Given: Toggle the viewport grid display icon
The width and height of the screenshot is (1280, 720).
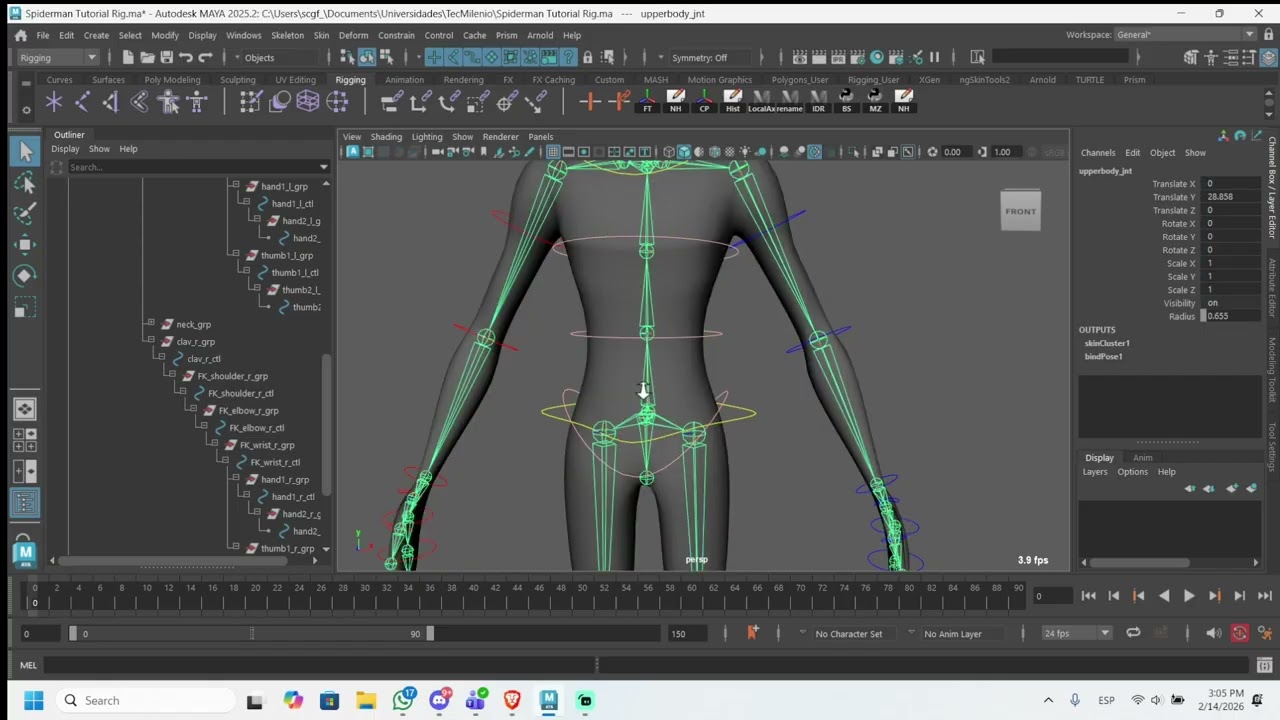Looking at the screenshot, I should (x=552, y=152).
